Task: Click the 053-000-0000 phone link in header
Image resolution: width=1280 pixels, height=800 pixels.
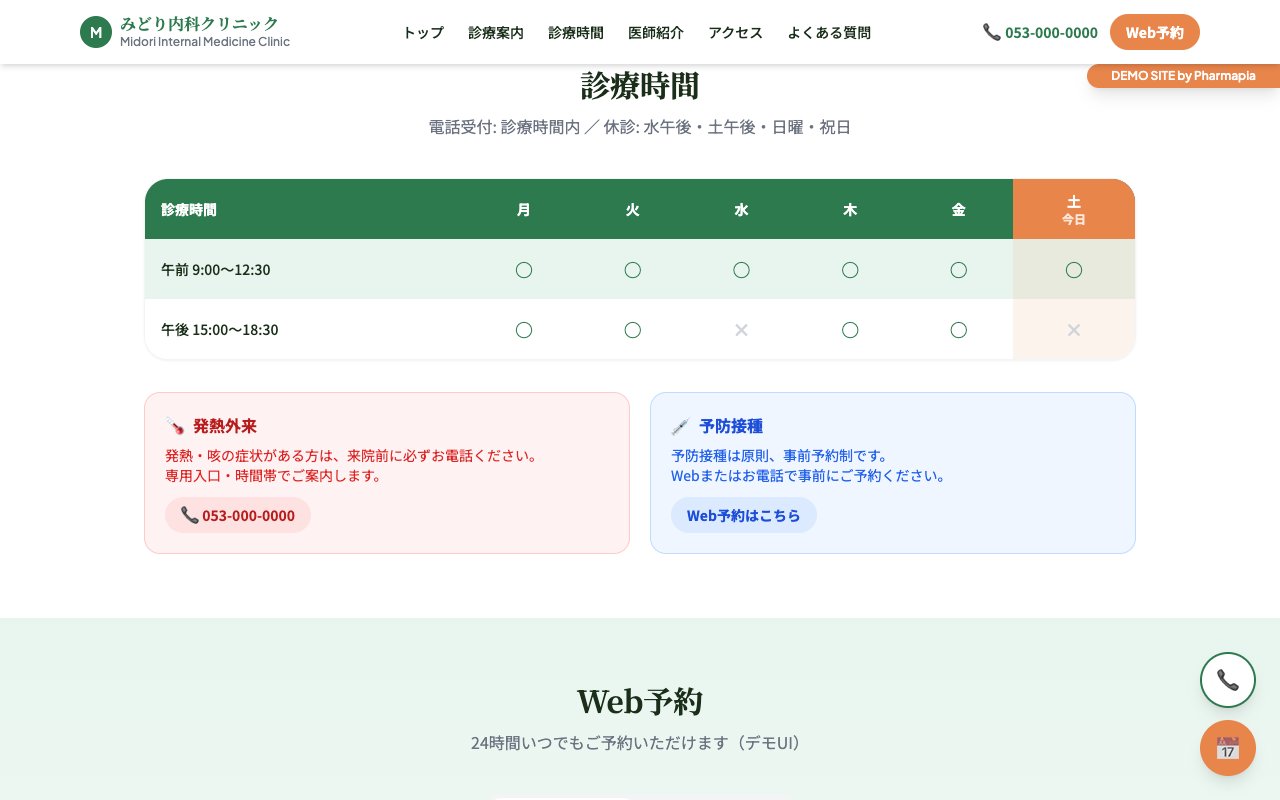Action: [1051, 32]
